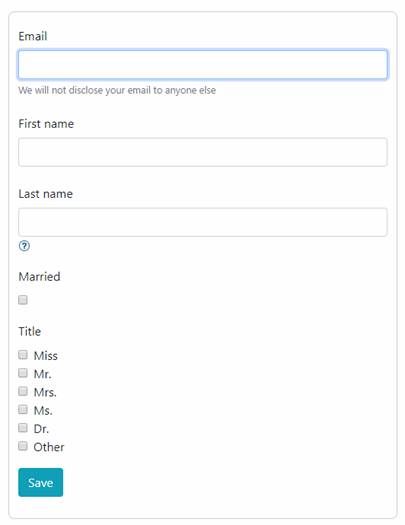Select the First name text box
This screenshot has height=525, width=405.
point(203,152)
